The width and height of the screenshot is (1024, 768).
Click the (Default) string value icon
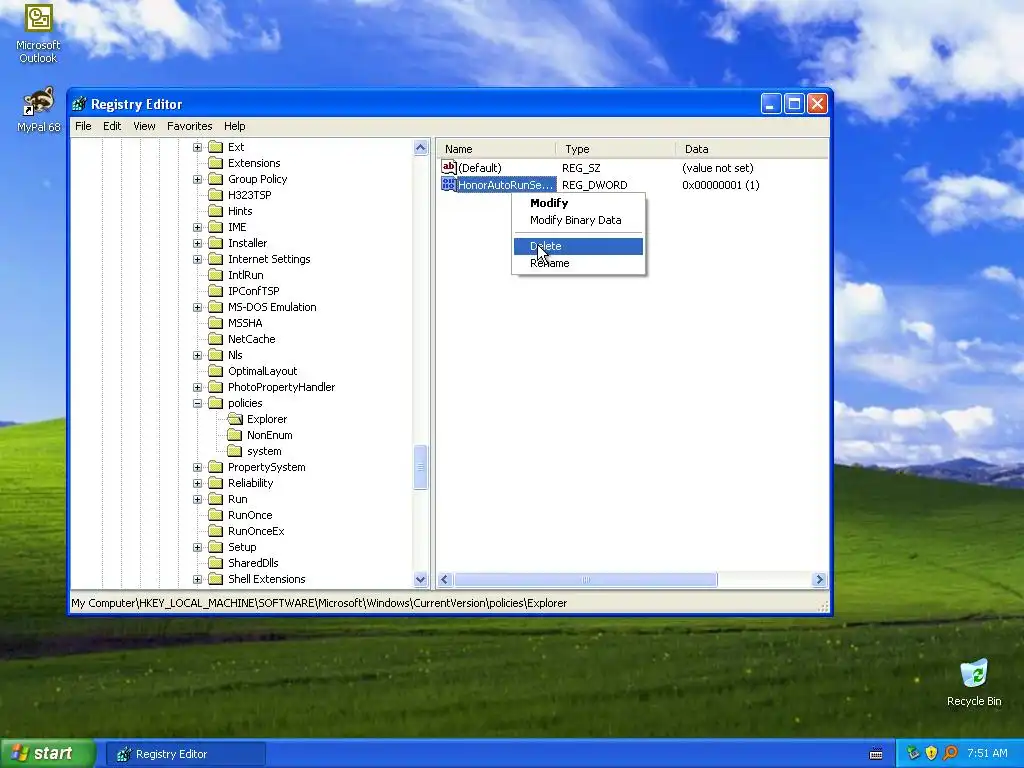(449, 168)
